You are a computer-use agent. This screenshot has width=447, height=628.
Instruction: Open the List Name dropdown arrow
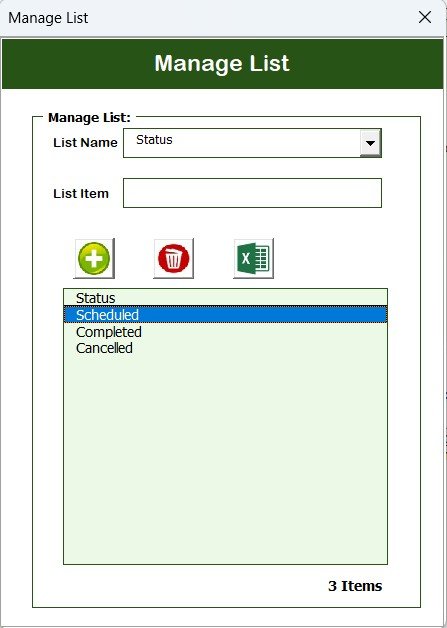370,143
